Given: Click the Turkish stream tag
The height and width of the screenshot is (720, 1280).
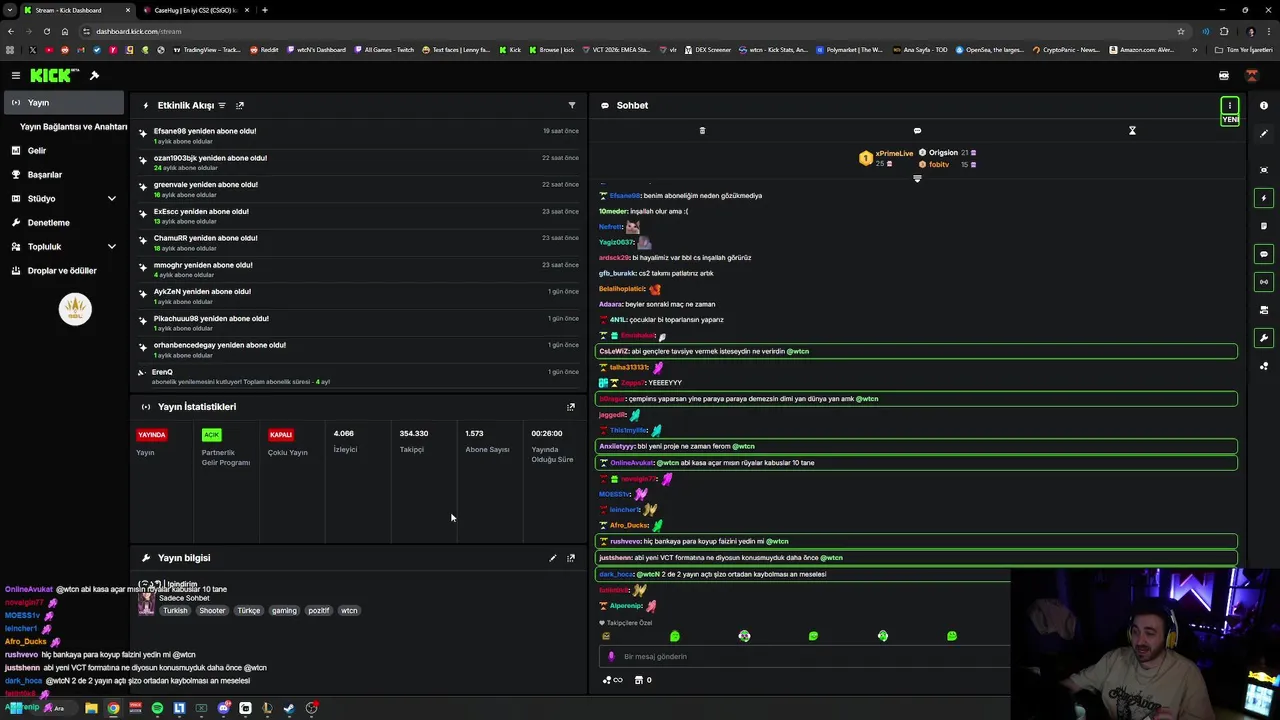Looking at the screenshot, I should click(x=175, y=610).
